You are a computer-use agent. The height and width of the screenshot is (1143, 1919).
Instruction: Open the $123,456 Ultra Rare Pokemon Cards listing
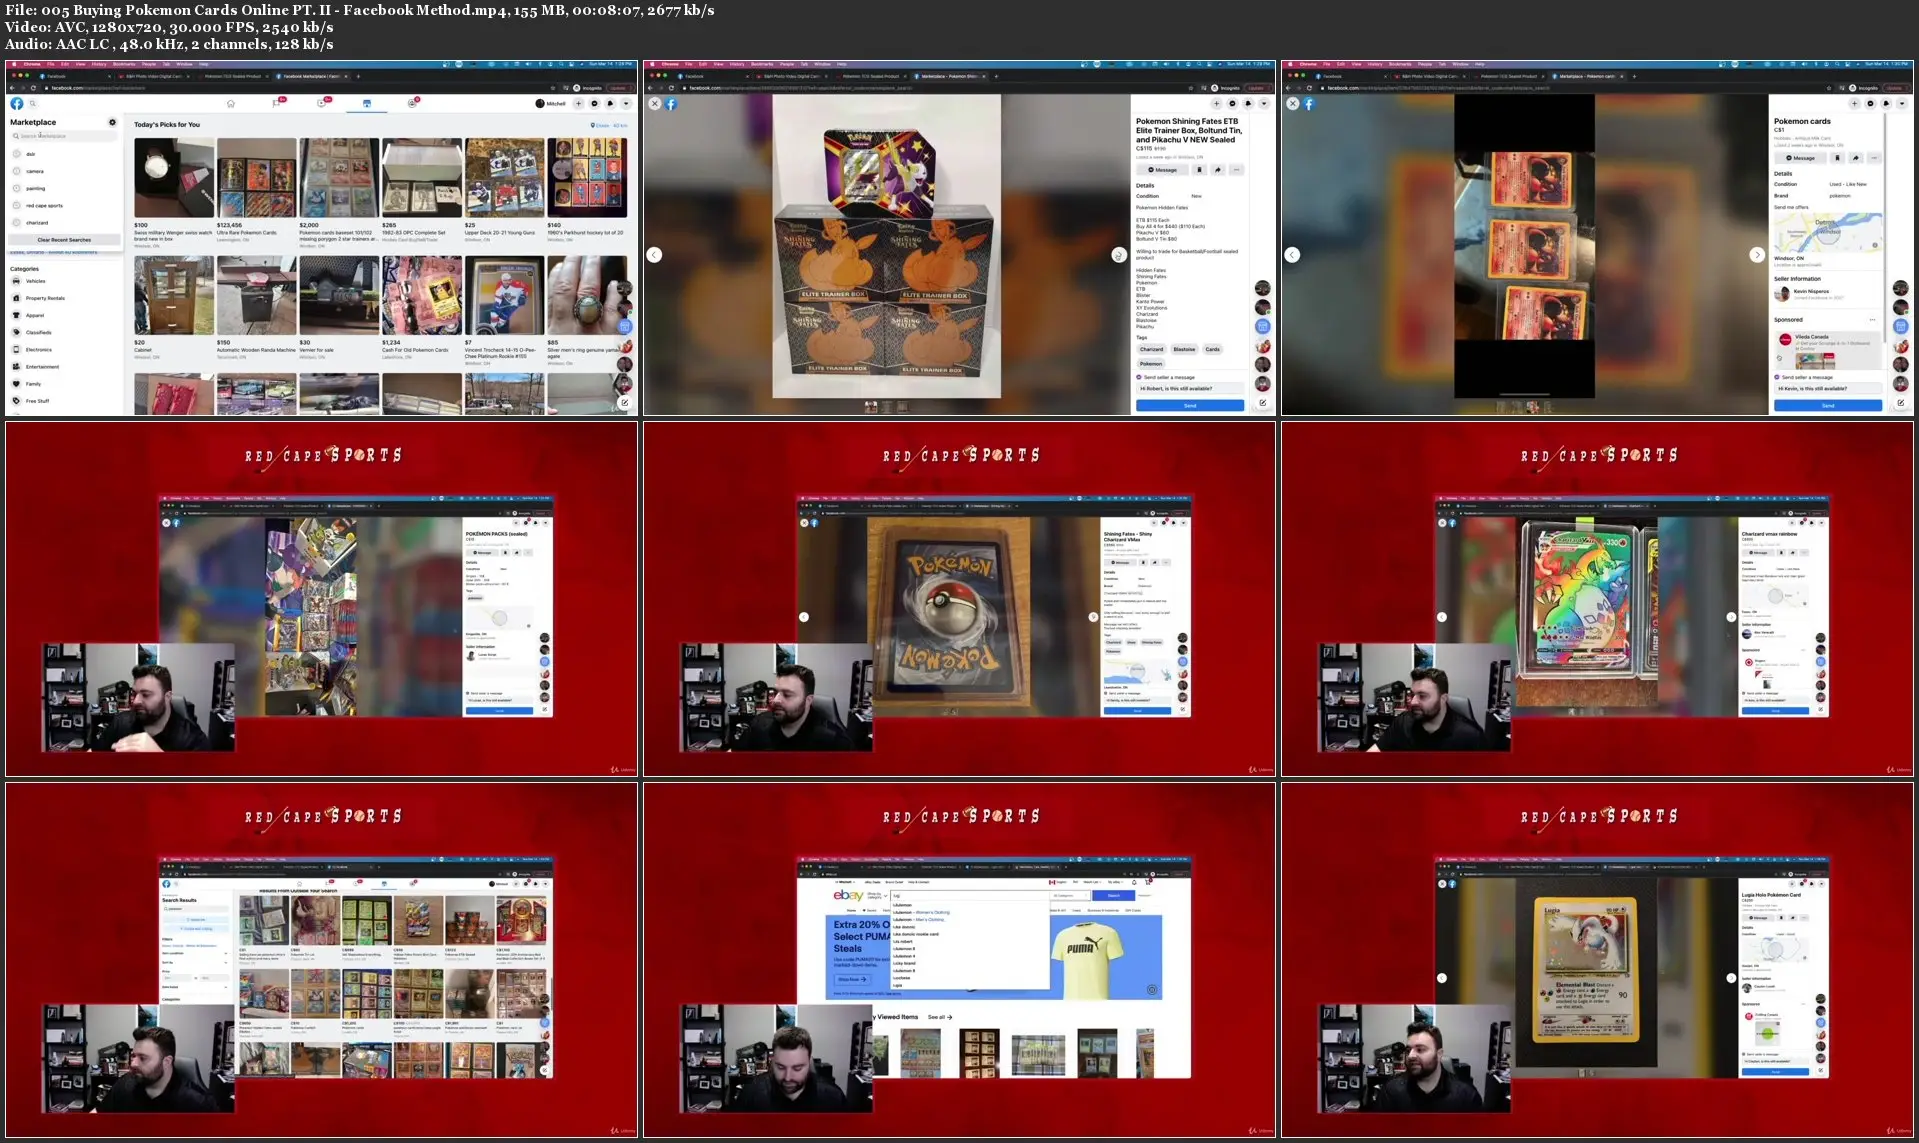click(x=256, y=178)
